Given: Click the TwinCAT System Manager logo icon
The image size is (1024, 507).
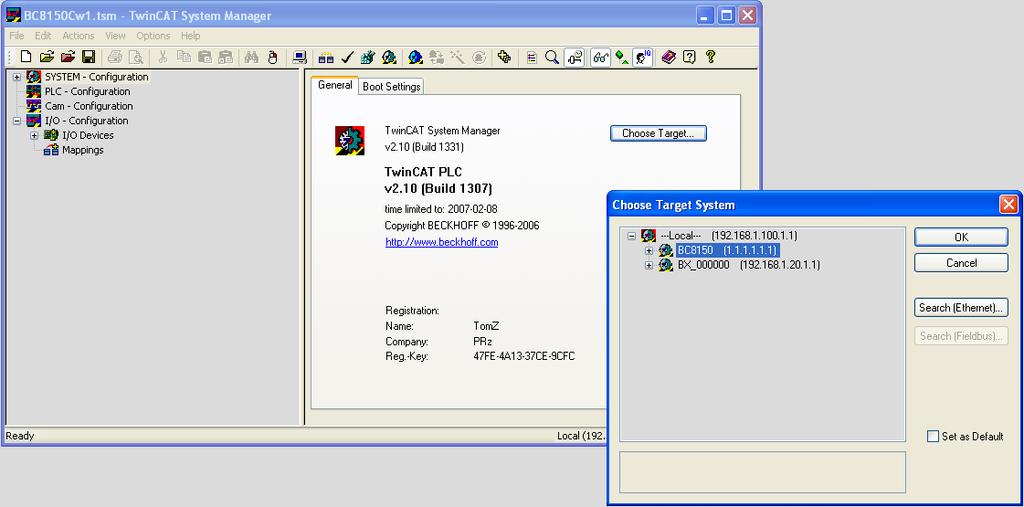Looking at the screenshot, I should 350,141.
